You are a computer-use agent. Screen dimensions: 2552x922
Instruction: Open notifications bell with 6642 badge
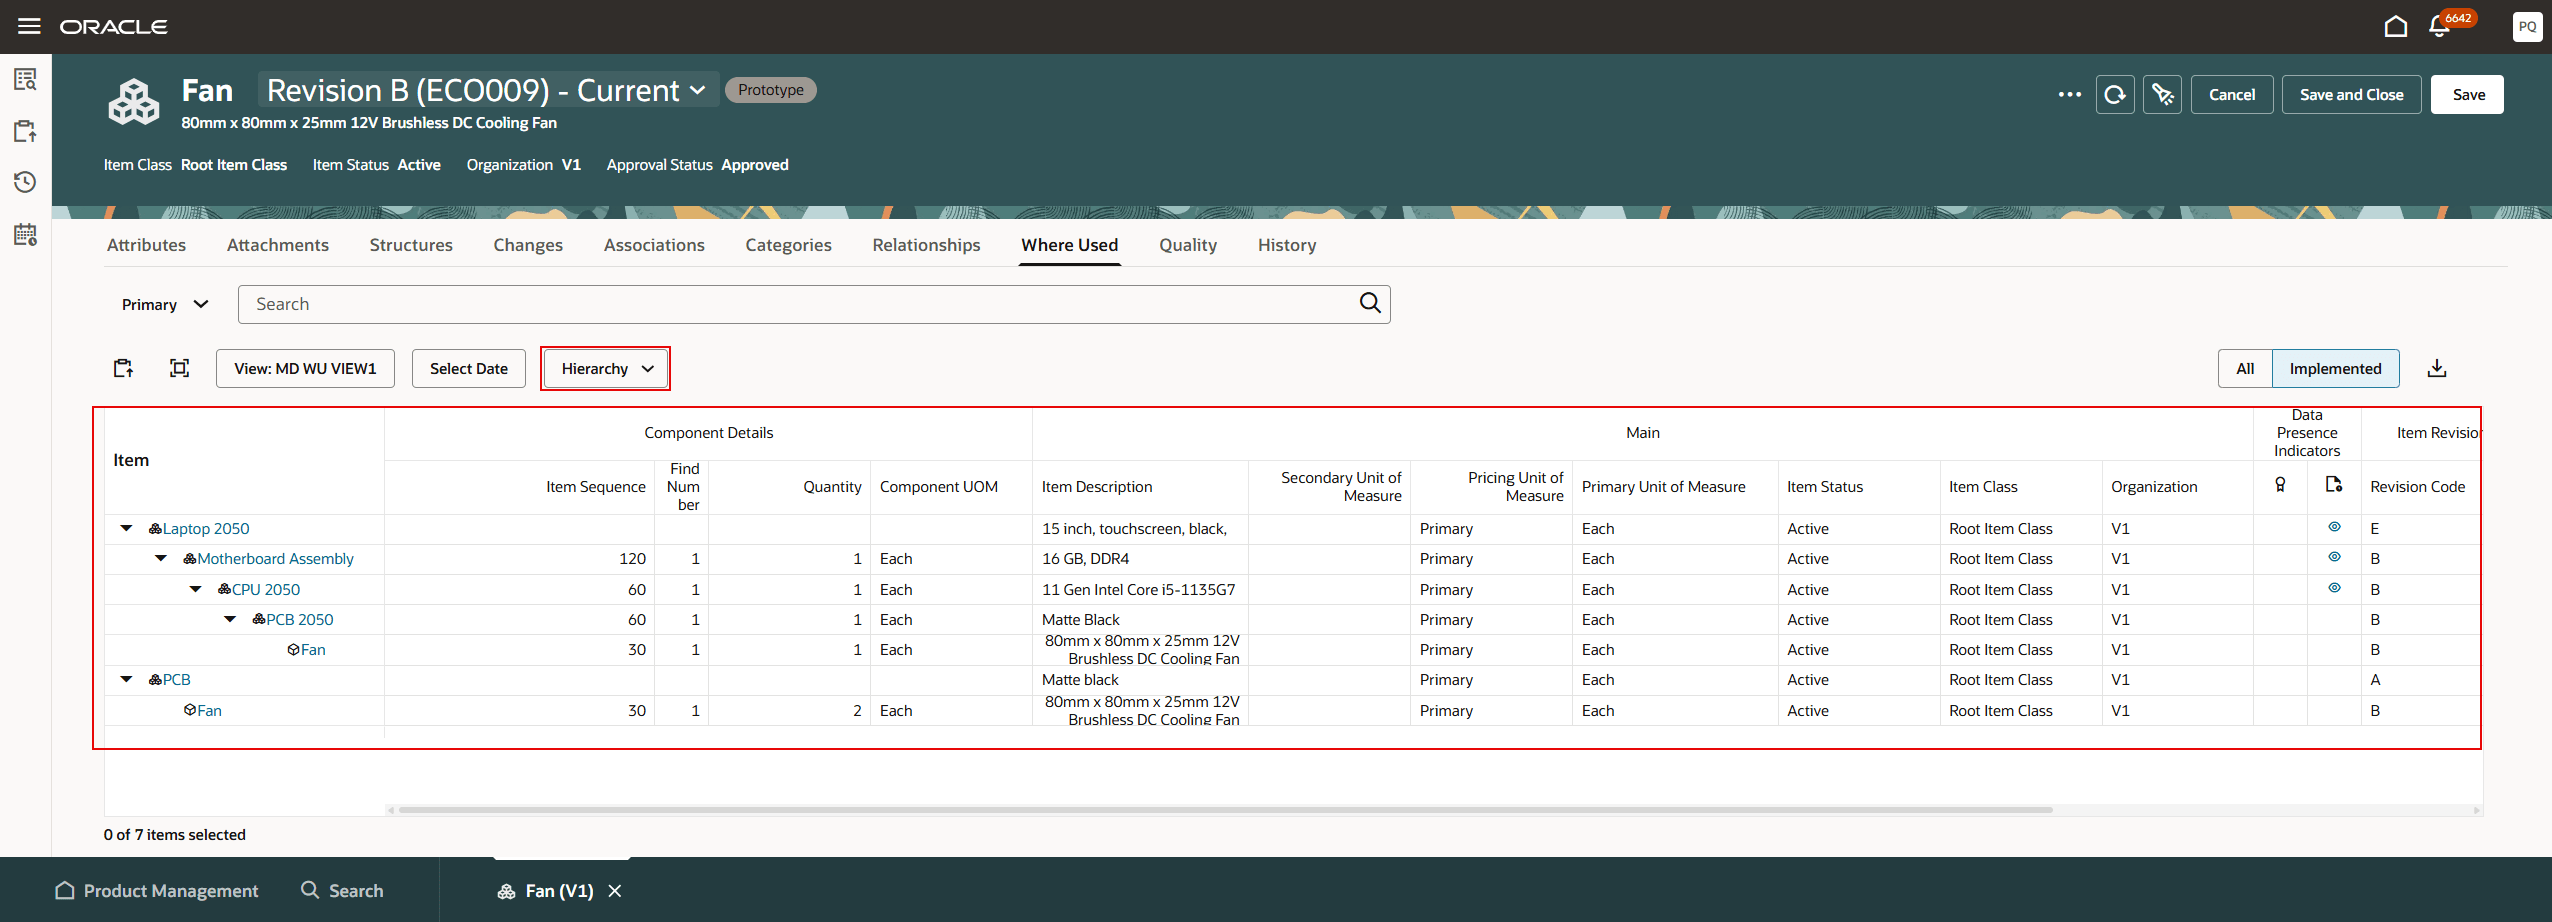pyautogui.click(x=2440, y=26)
